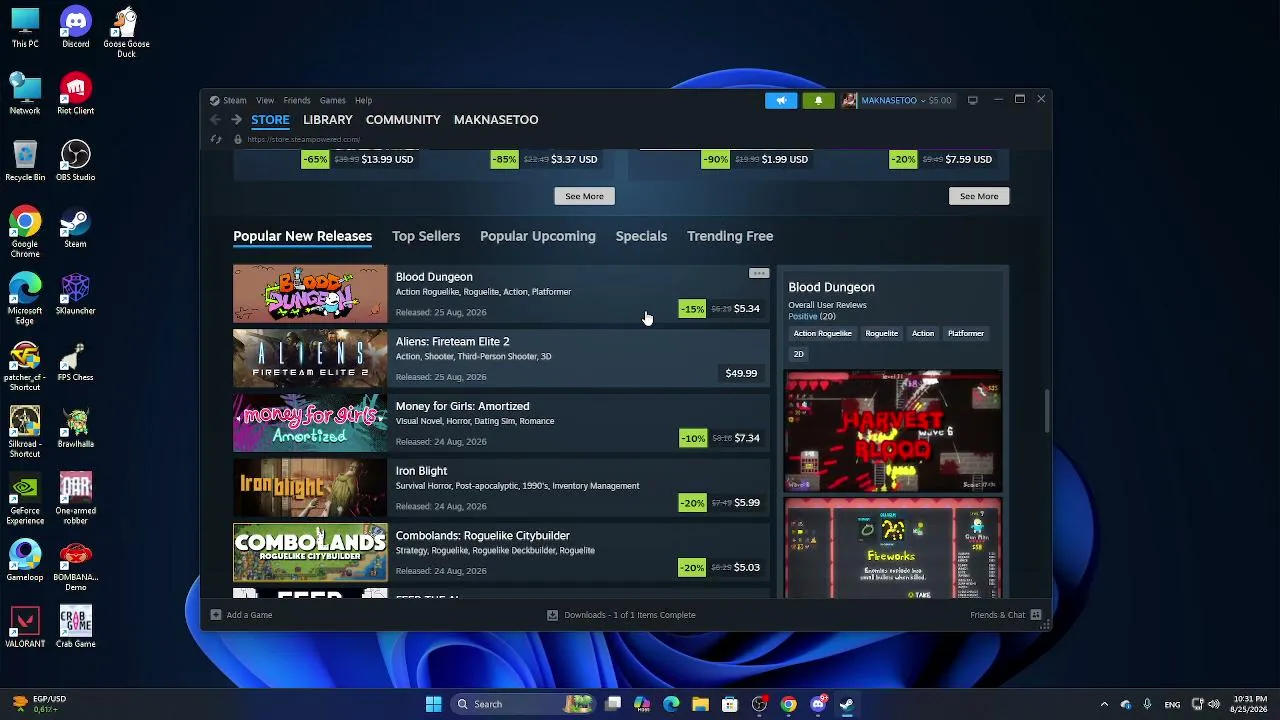Open Money for Girls: Amortized listing
This screenshot has height=720, width=1280.
point(501,423)
